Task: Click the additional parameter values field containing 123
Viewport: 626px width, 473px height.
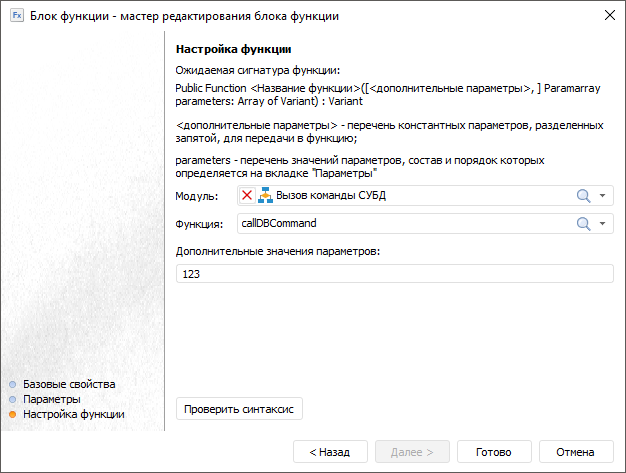Action: point(394,274)
